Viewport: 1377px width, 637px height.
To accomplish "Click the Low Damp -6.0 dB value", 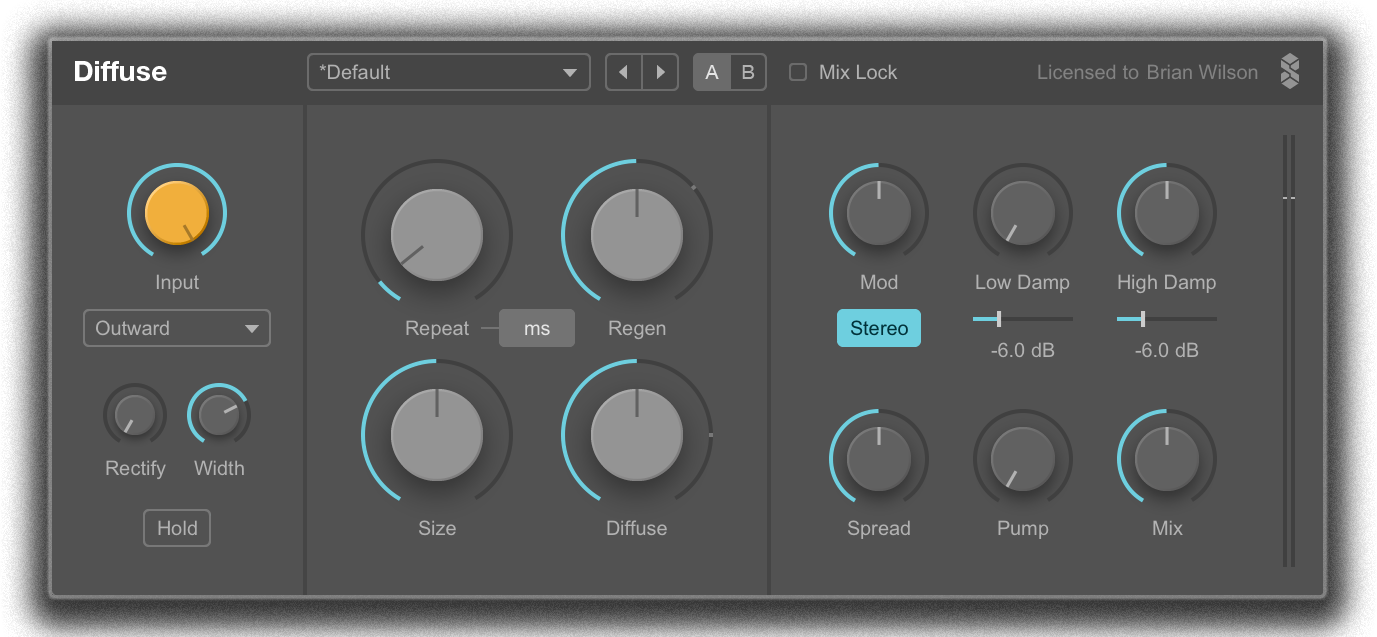I will (x=1023, y=351).
